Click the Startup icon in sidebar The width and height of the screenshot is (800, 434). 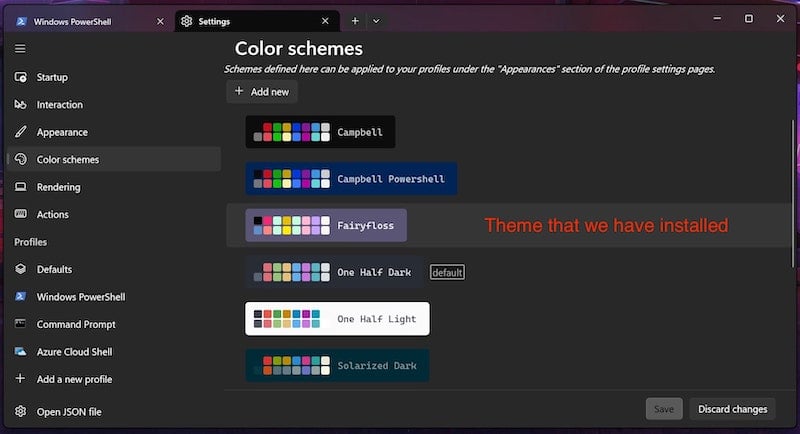click(20, 77)
